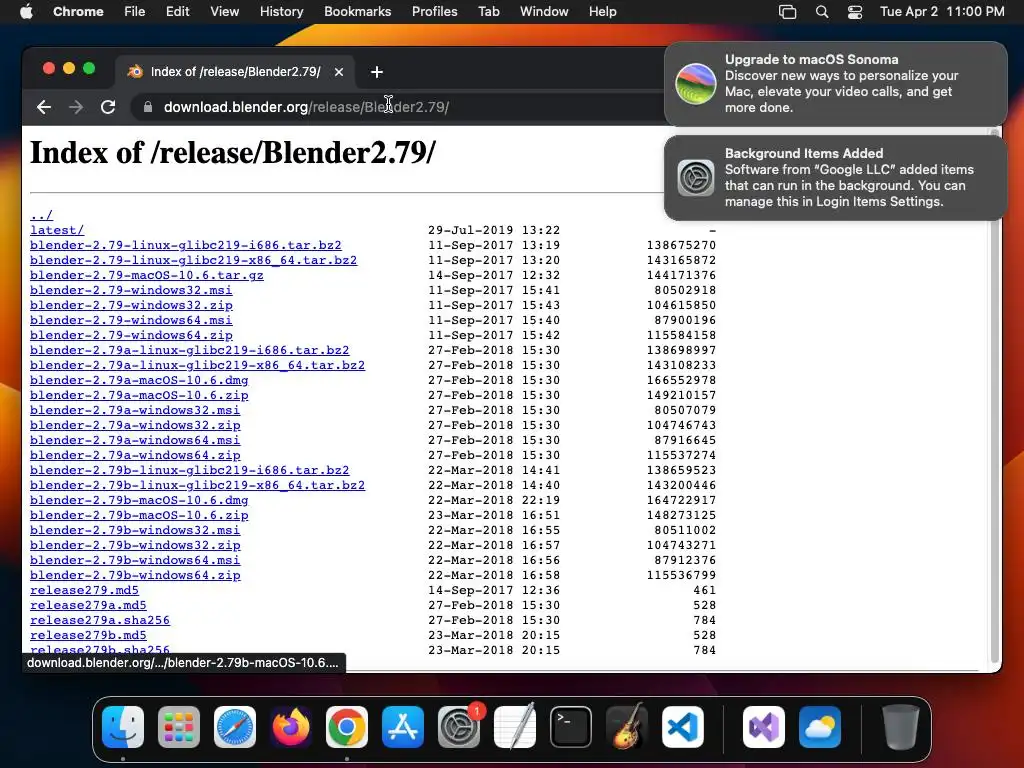1024x768 pixels.
Task: Click the Chrome icon in the dock
Action: [x=347, y=727]
